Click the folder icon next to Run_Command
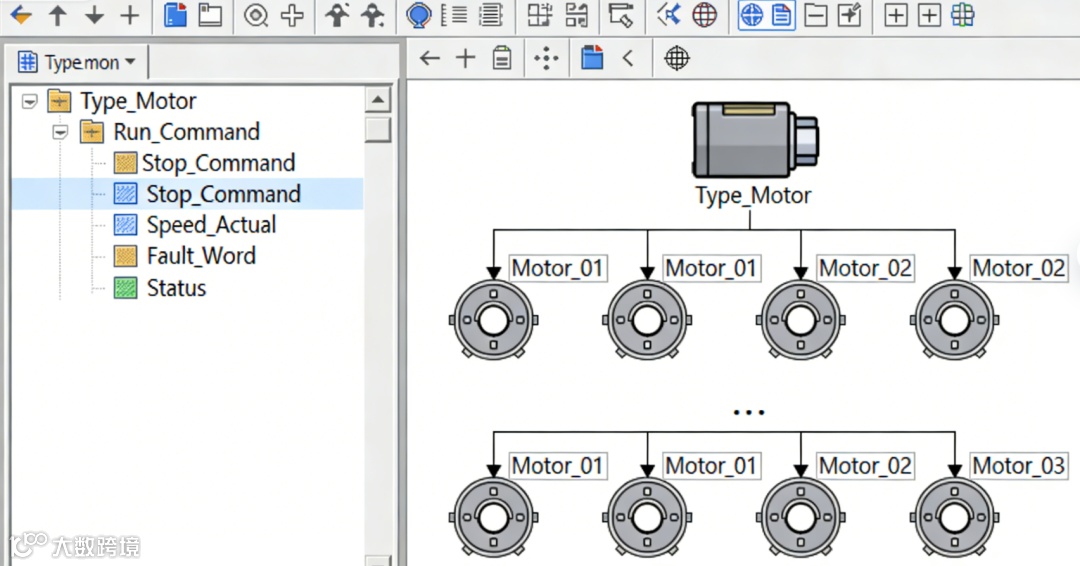1080x566 pixels. [92, 132]
